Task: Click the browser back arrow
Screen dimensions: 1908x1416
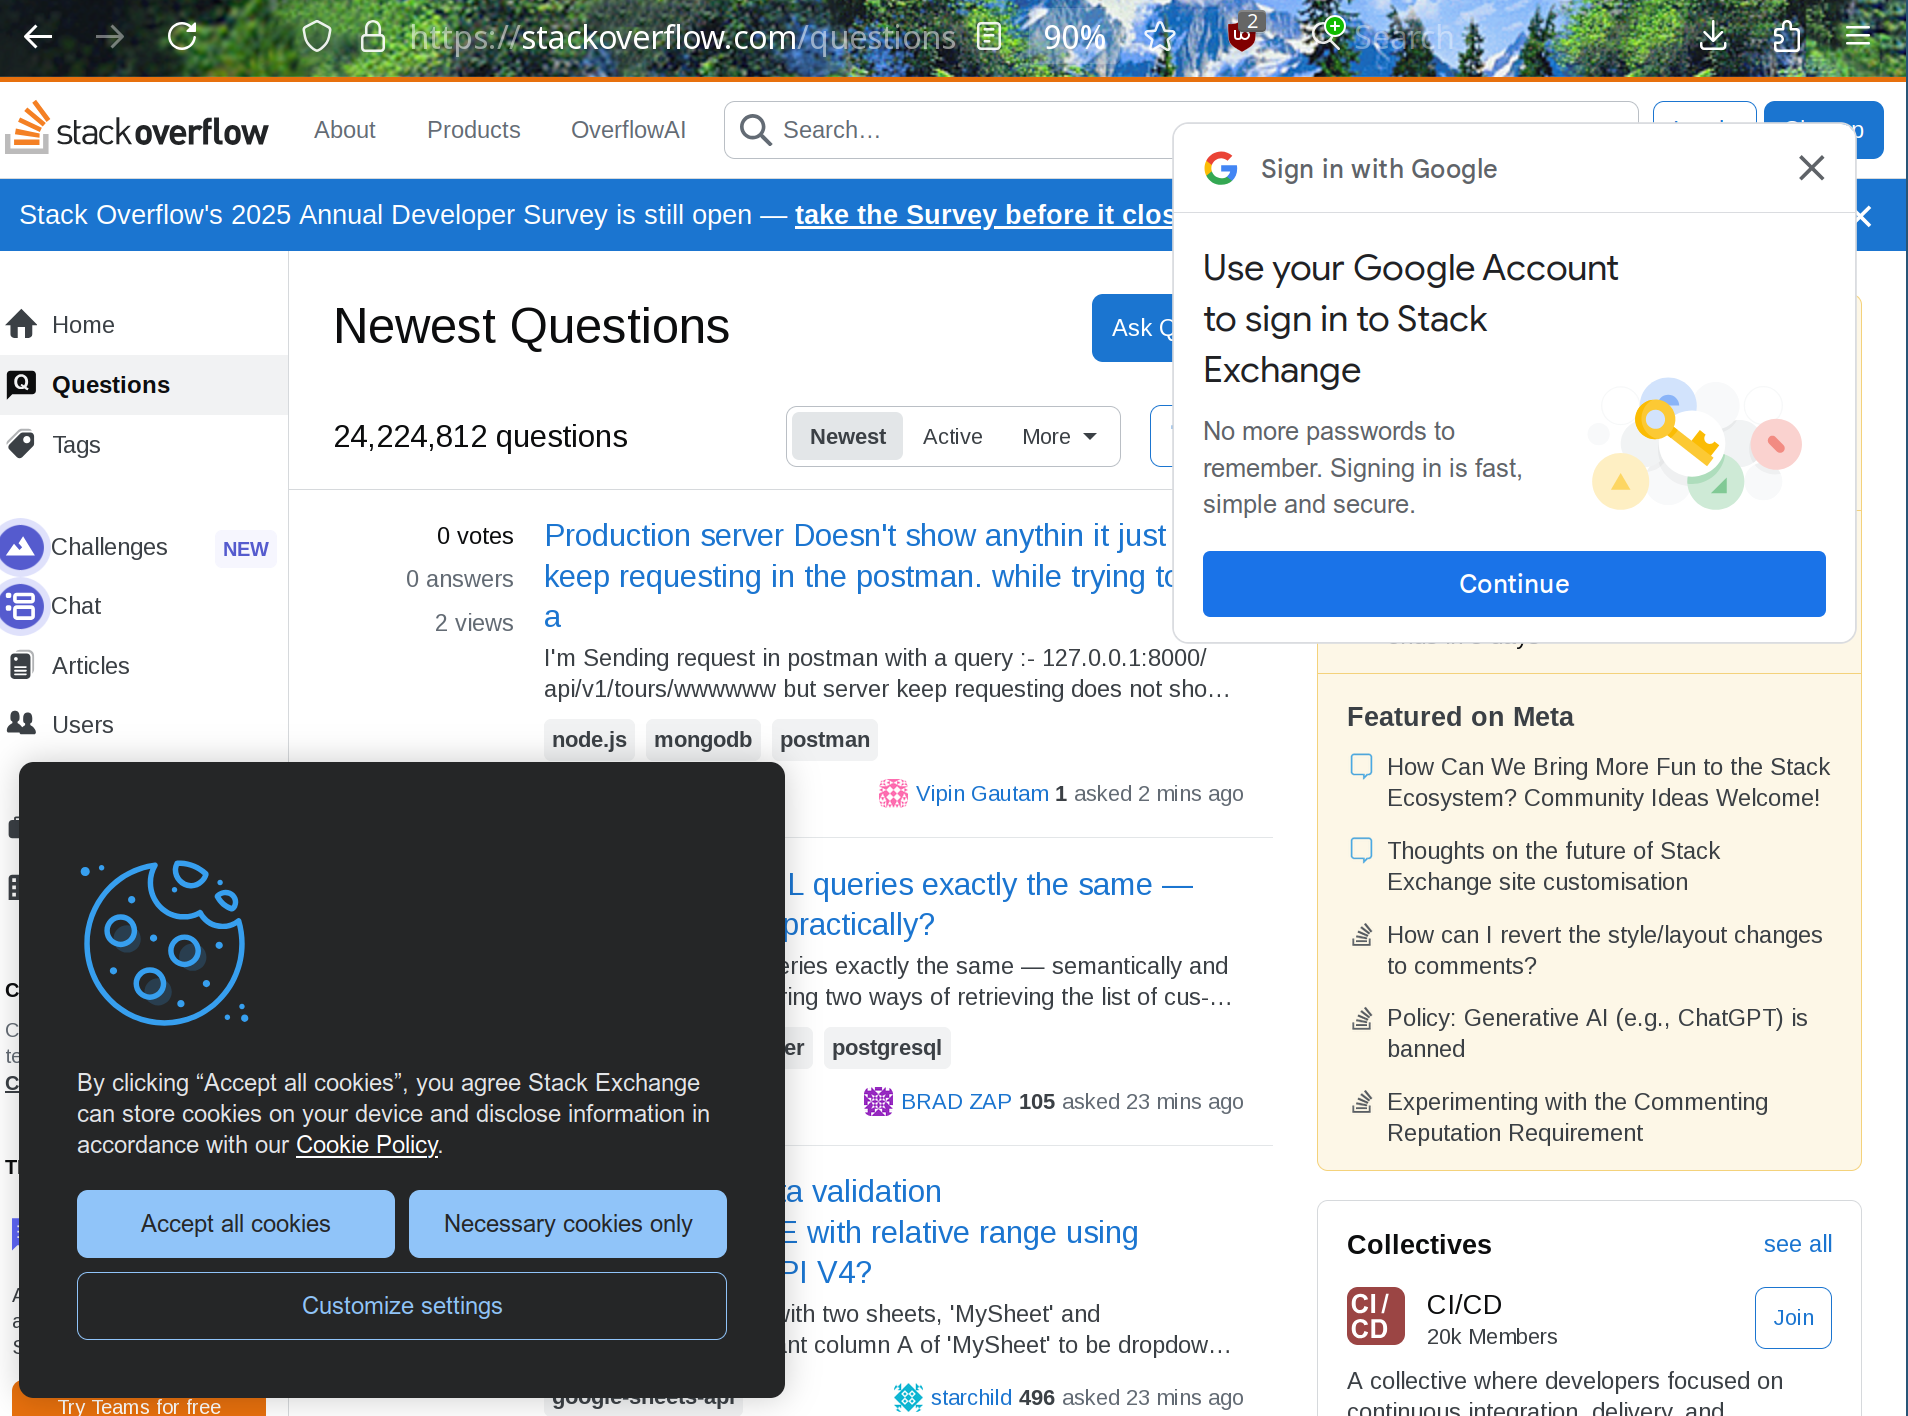Action: tap(38, 37)
